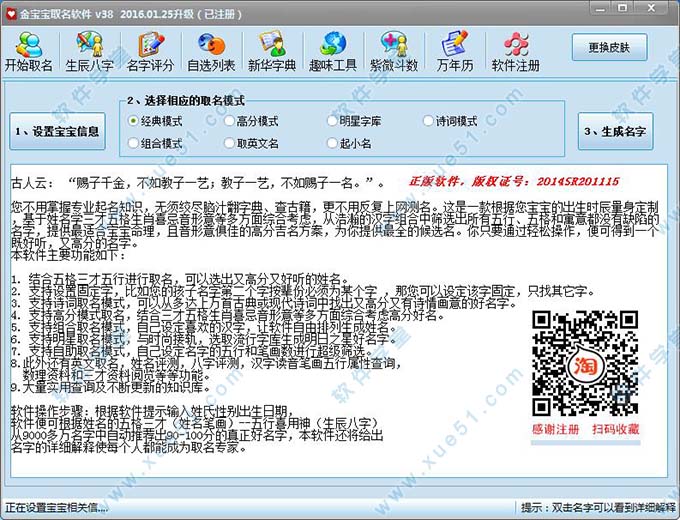Click the 扫码收藏 red text

[x=615, y=429]
